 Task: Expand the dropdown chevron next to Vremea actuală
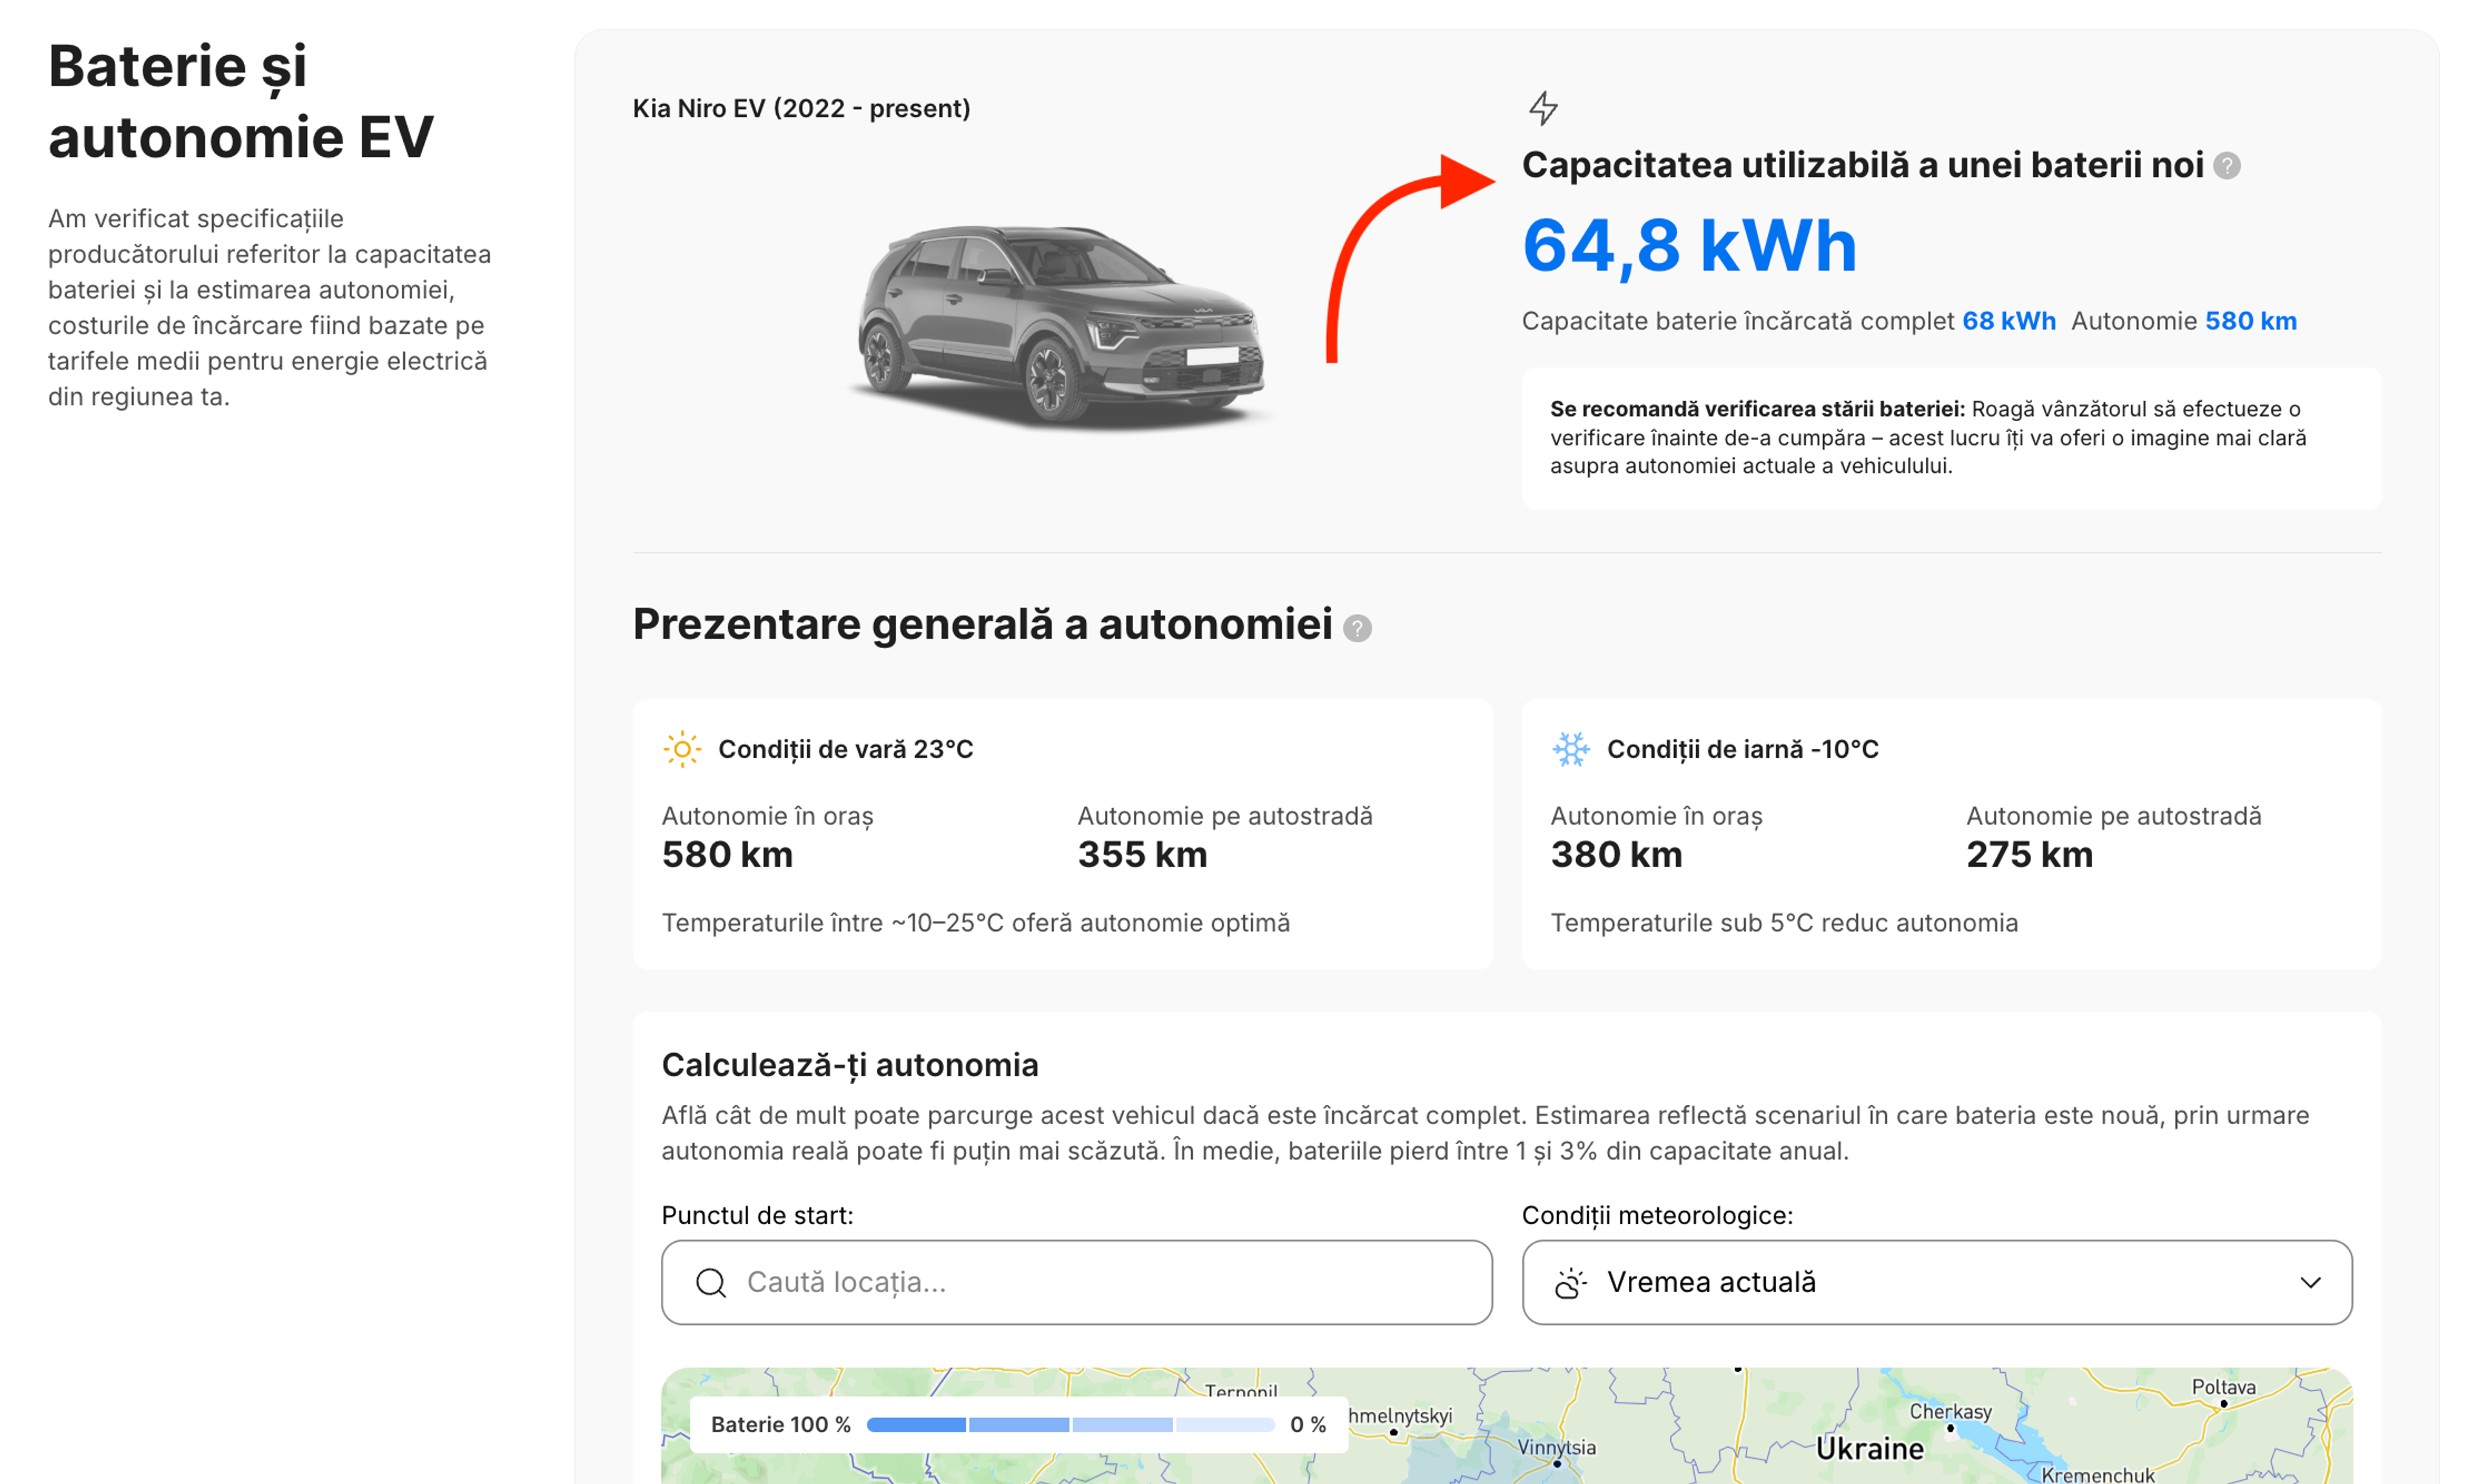(x=2310, y=1283)
